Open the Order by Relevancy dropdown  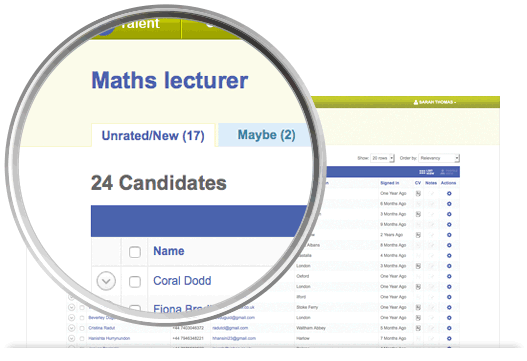(439, 158)
